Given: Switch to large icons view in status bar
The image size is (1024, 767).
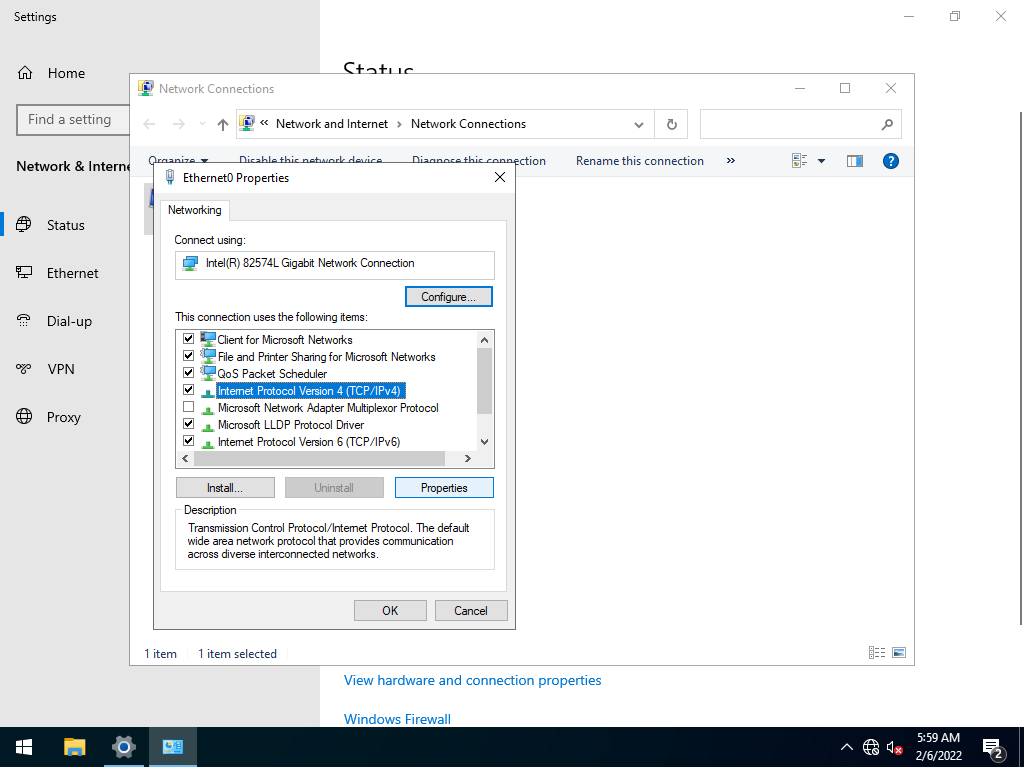Looking at the screenshot, I should tap(899, 653).
